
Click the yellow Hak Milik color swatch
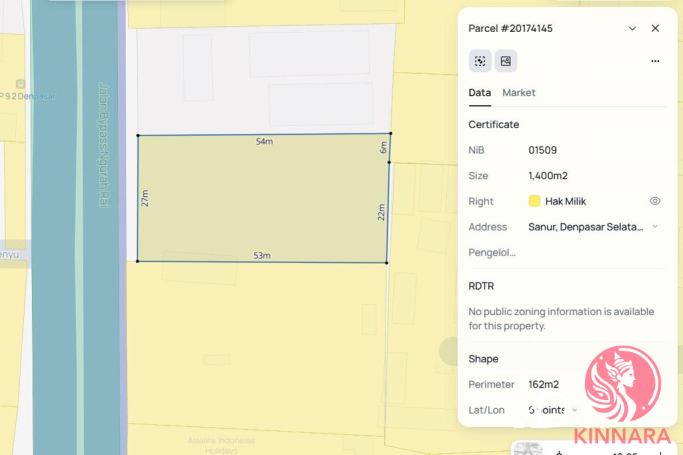point(534,201)
